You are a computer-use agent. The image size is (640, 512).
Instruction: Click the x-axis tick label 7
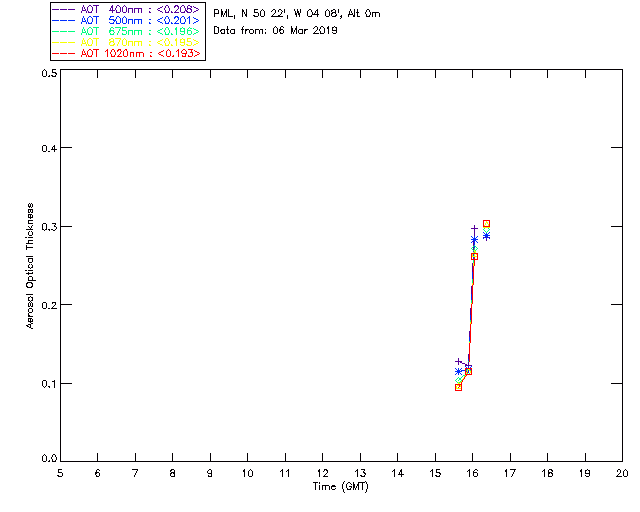pyautogui.click(x=135, y=473)
